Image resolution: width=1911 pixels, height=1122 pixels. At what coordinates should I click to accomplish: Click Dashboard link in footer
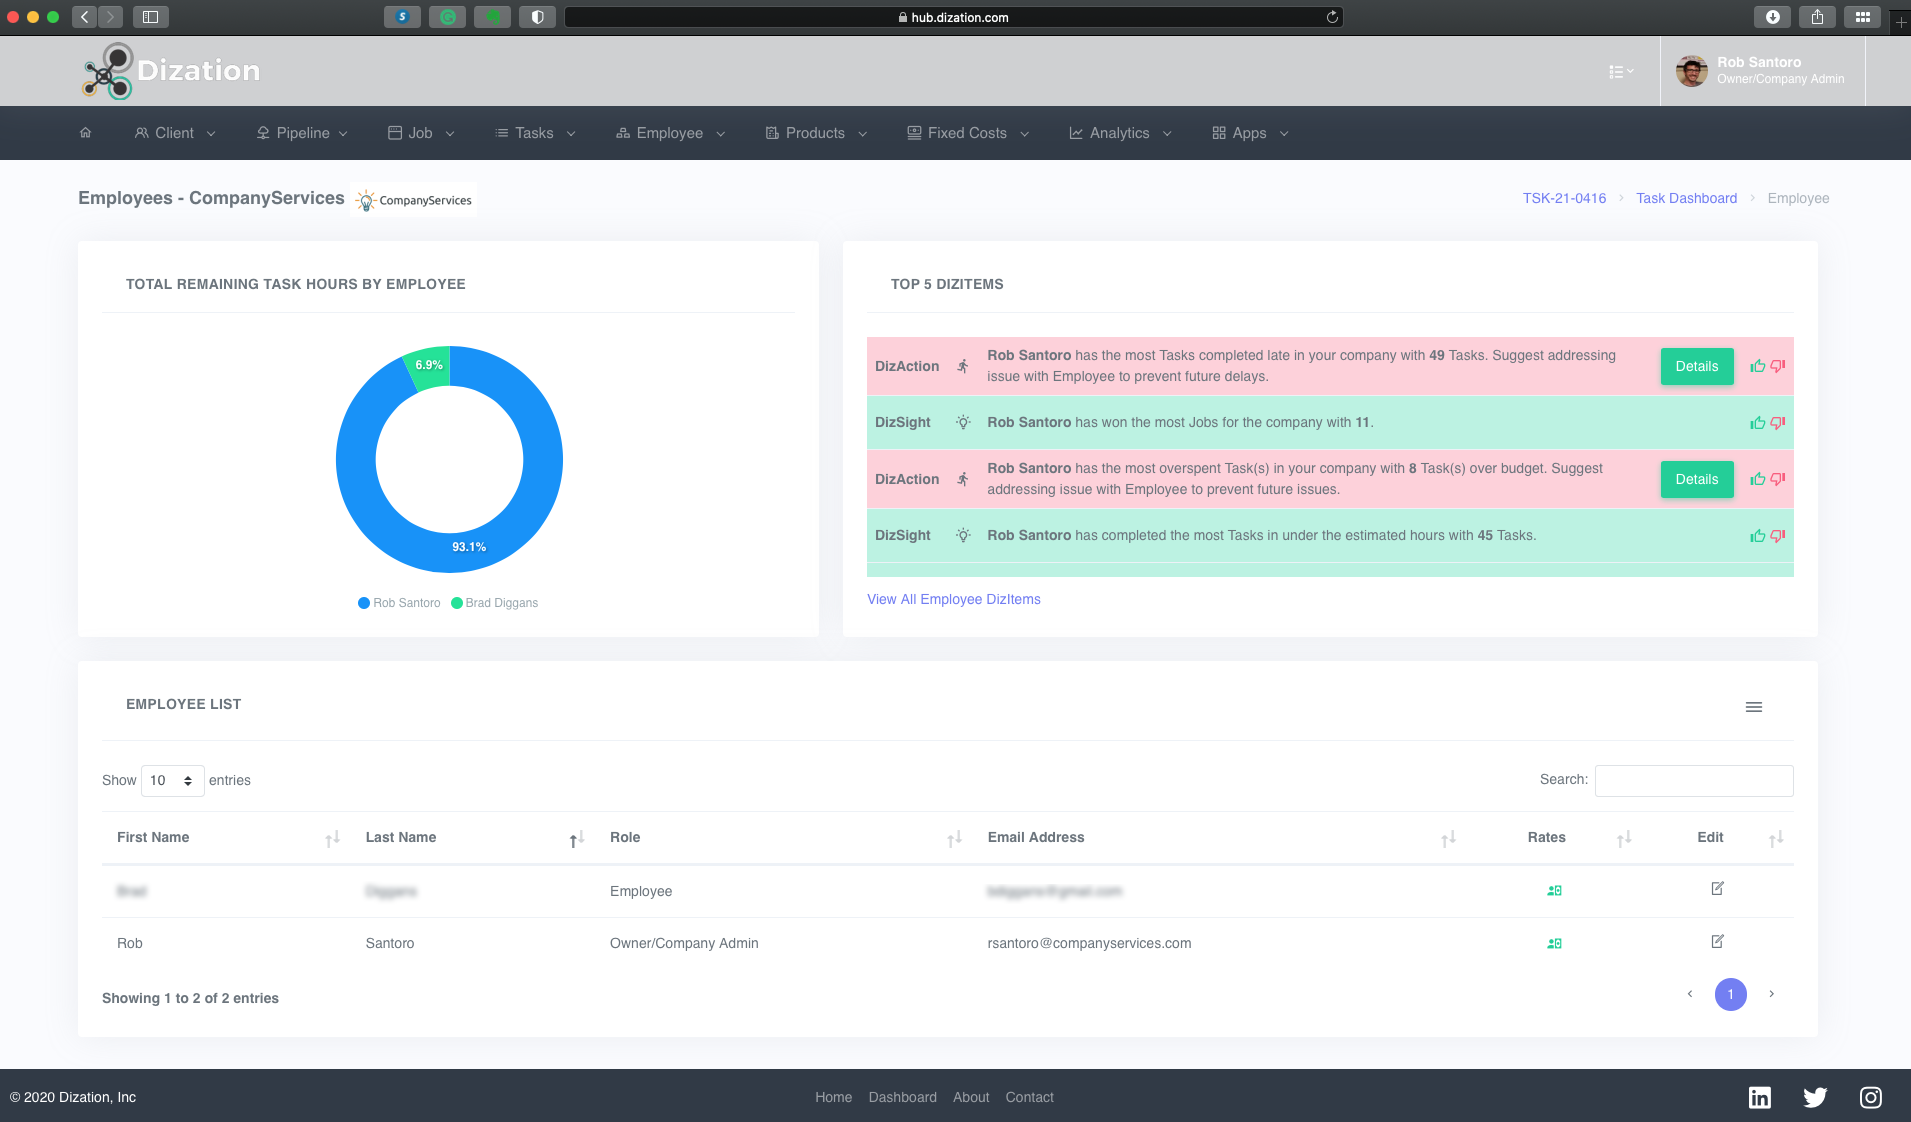click(902, 1097)
